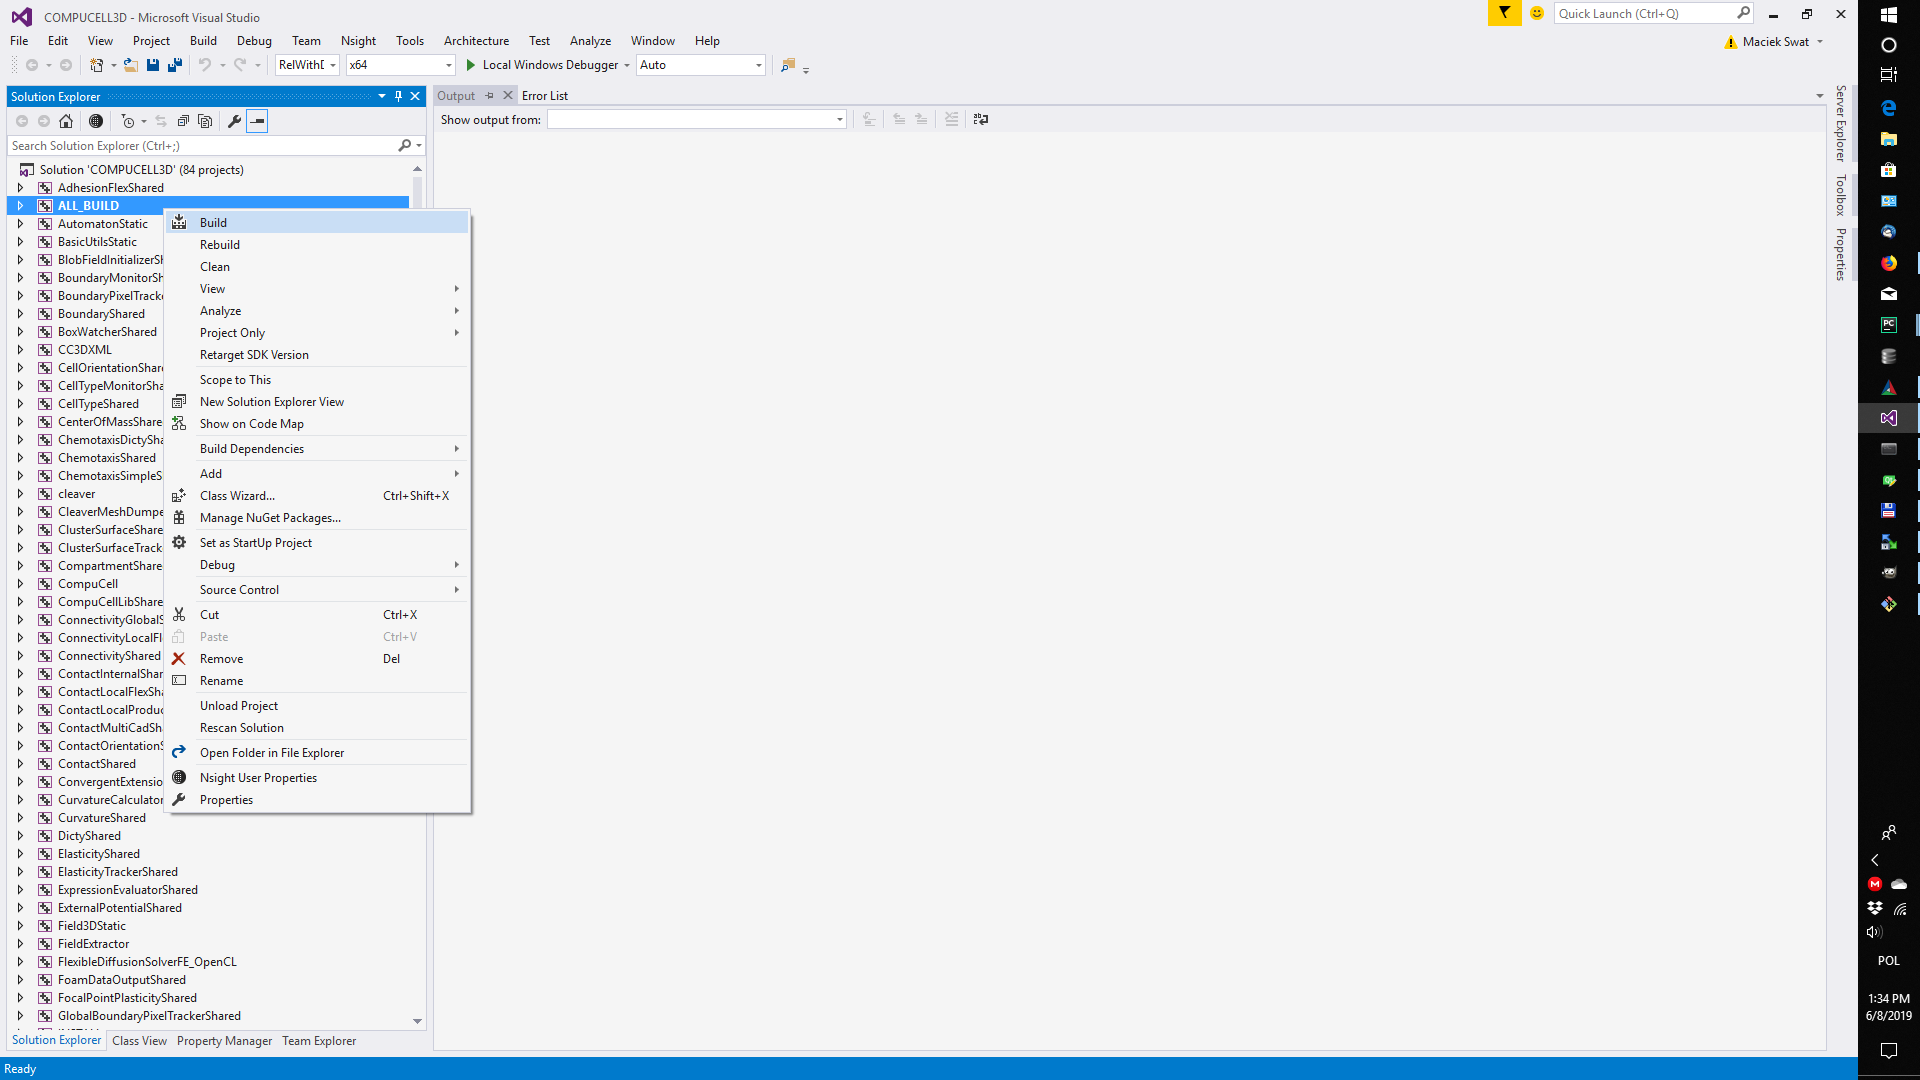The height and width of the screenshot is (1080, 1920).
Task: Open the Class View tab
Action: pyautogui.click(x=140, y=1041)
